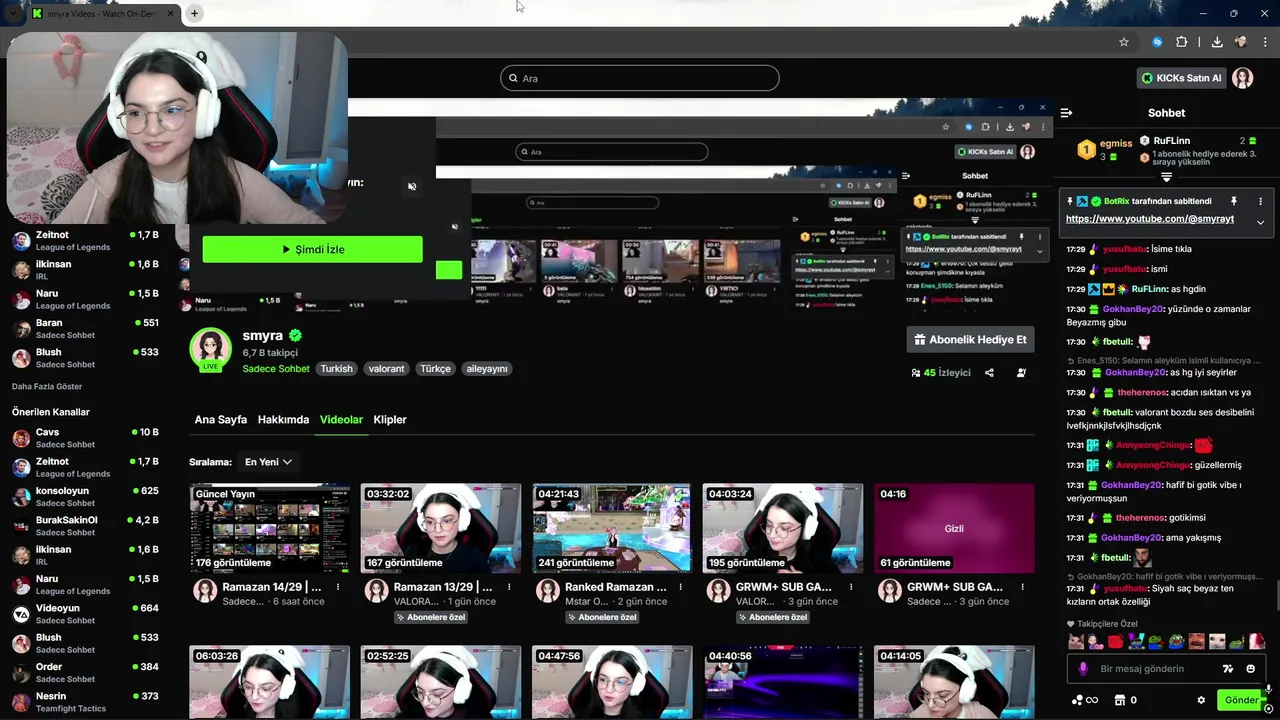This screenshot has width=1280, height=720.
Task: Switch to Klipler tab
Action: click(390, 420)
